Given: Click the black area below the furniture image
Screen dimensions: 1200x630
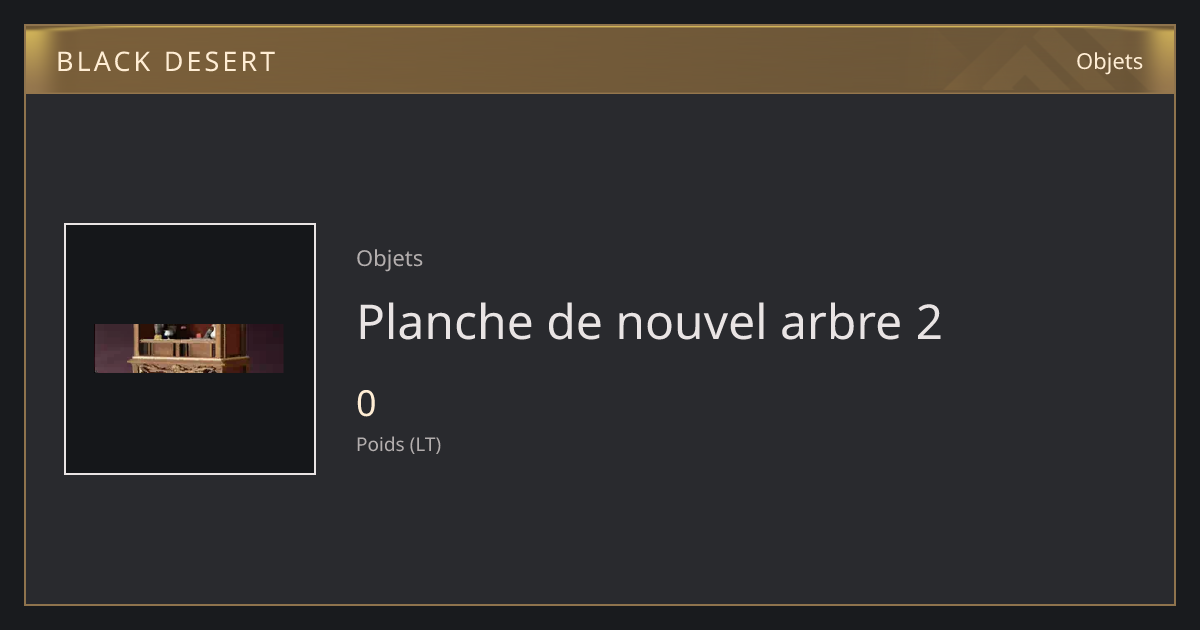Looking at the screenshot, I should [x=190, y=423].
